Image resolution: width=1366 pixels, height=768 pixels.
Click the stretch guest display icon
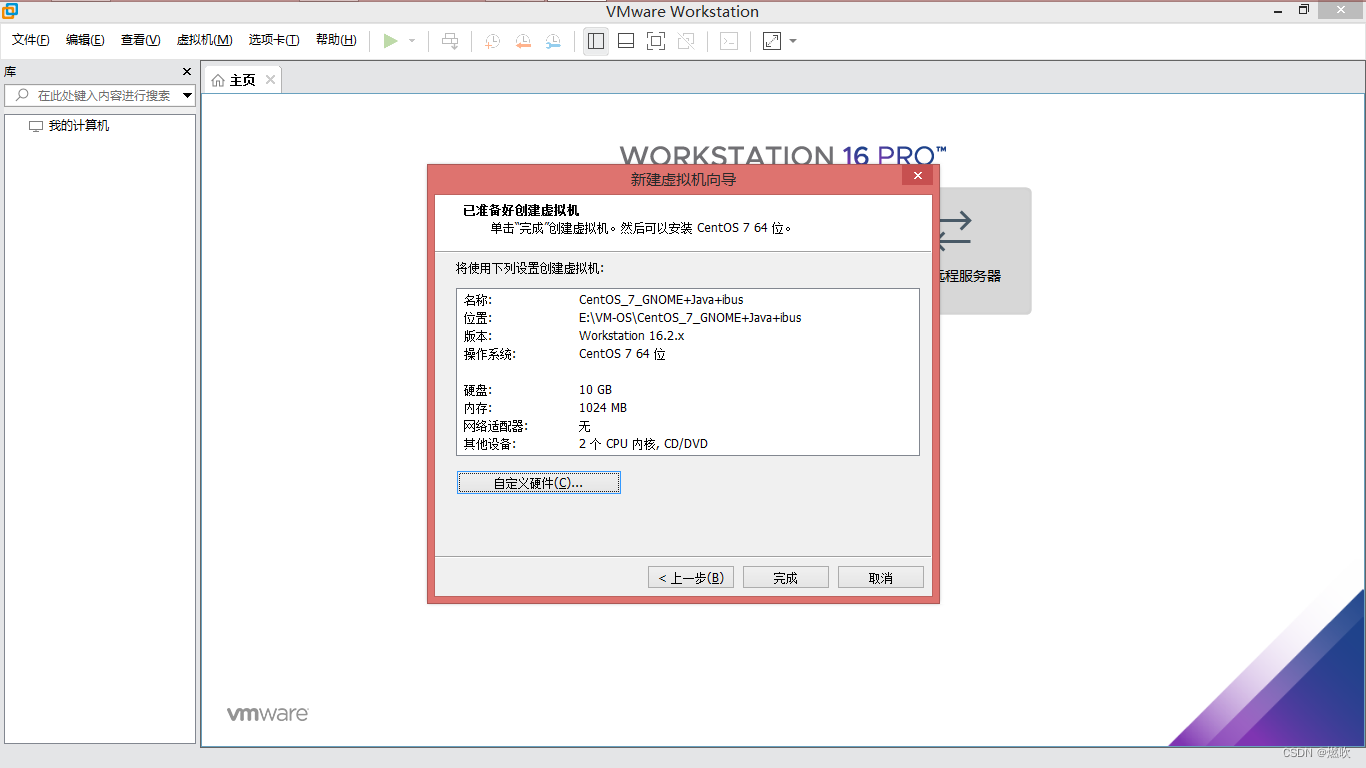click(x=772, y=41)
